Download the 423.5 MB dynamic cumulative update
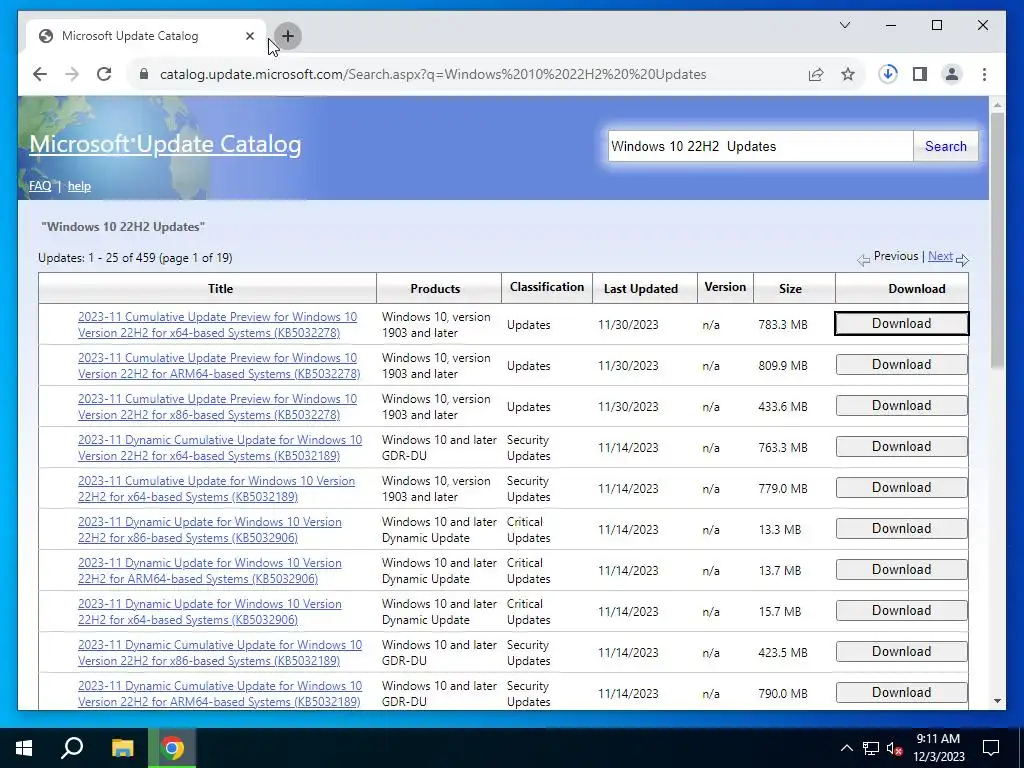Image resolution: width=1024 pixels, height=768 pixels. 901,651
